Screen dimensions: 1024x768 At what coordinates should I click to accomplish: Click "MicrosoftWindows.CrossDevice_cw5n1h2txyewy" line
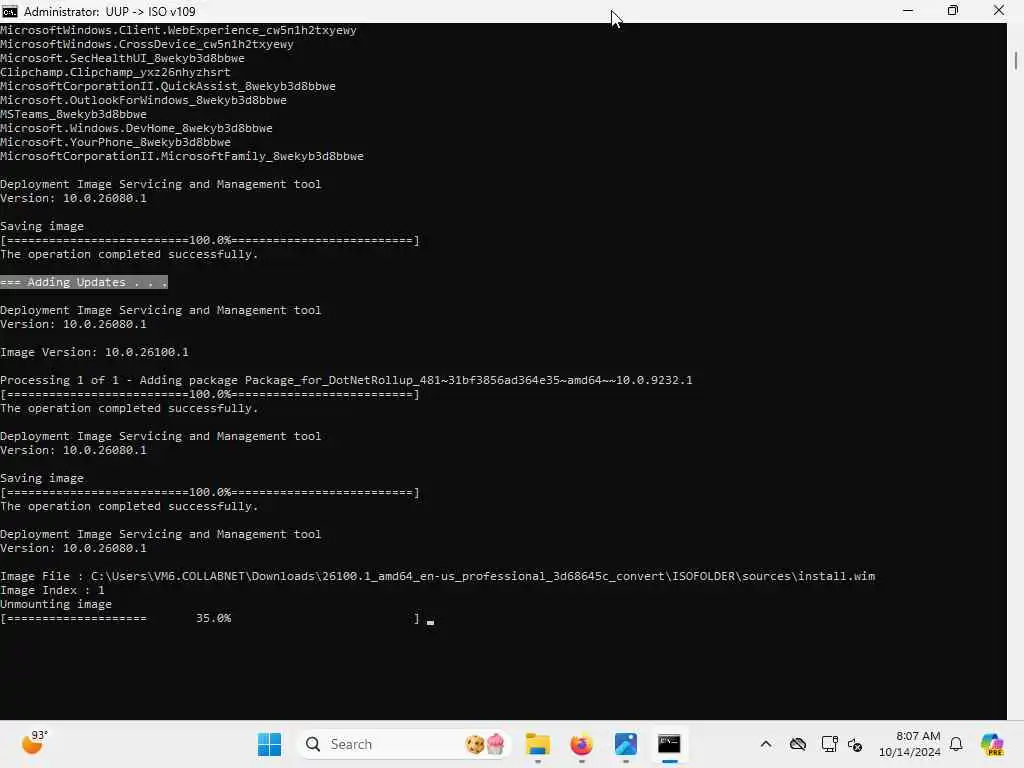(147, 44)
